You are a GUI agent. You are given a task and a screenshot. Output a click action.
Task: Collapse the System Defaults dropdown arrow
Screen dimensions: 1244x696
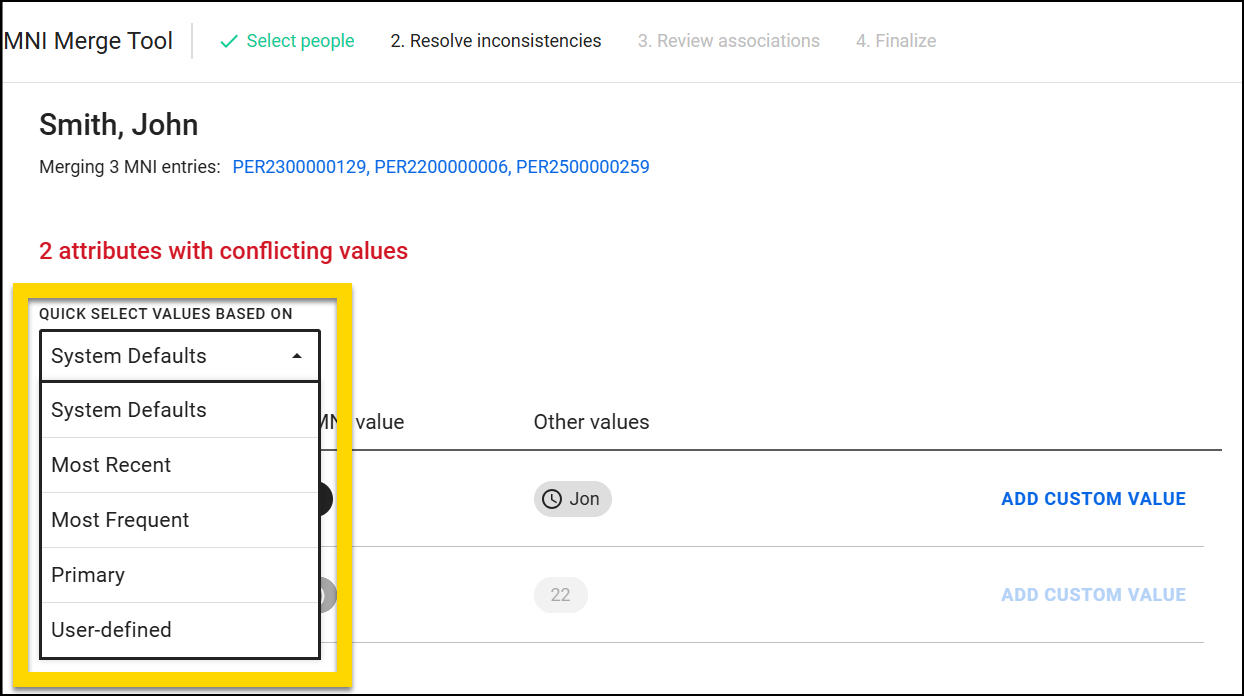297,354
